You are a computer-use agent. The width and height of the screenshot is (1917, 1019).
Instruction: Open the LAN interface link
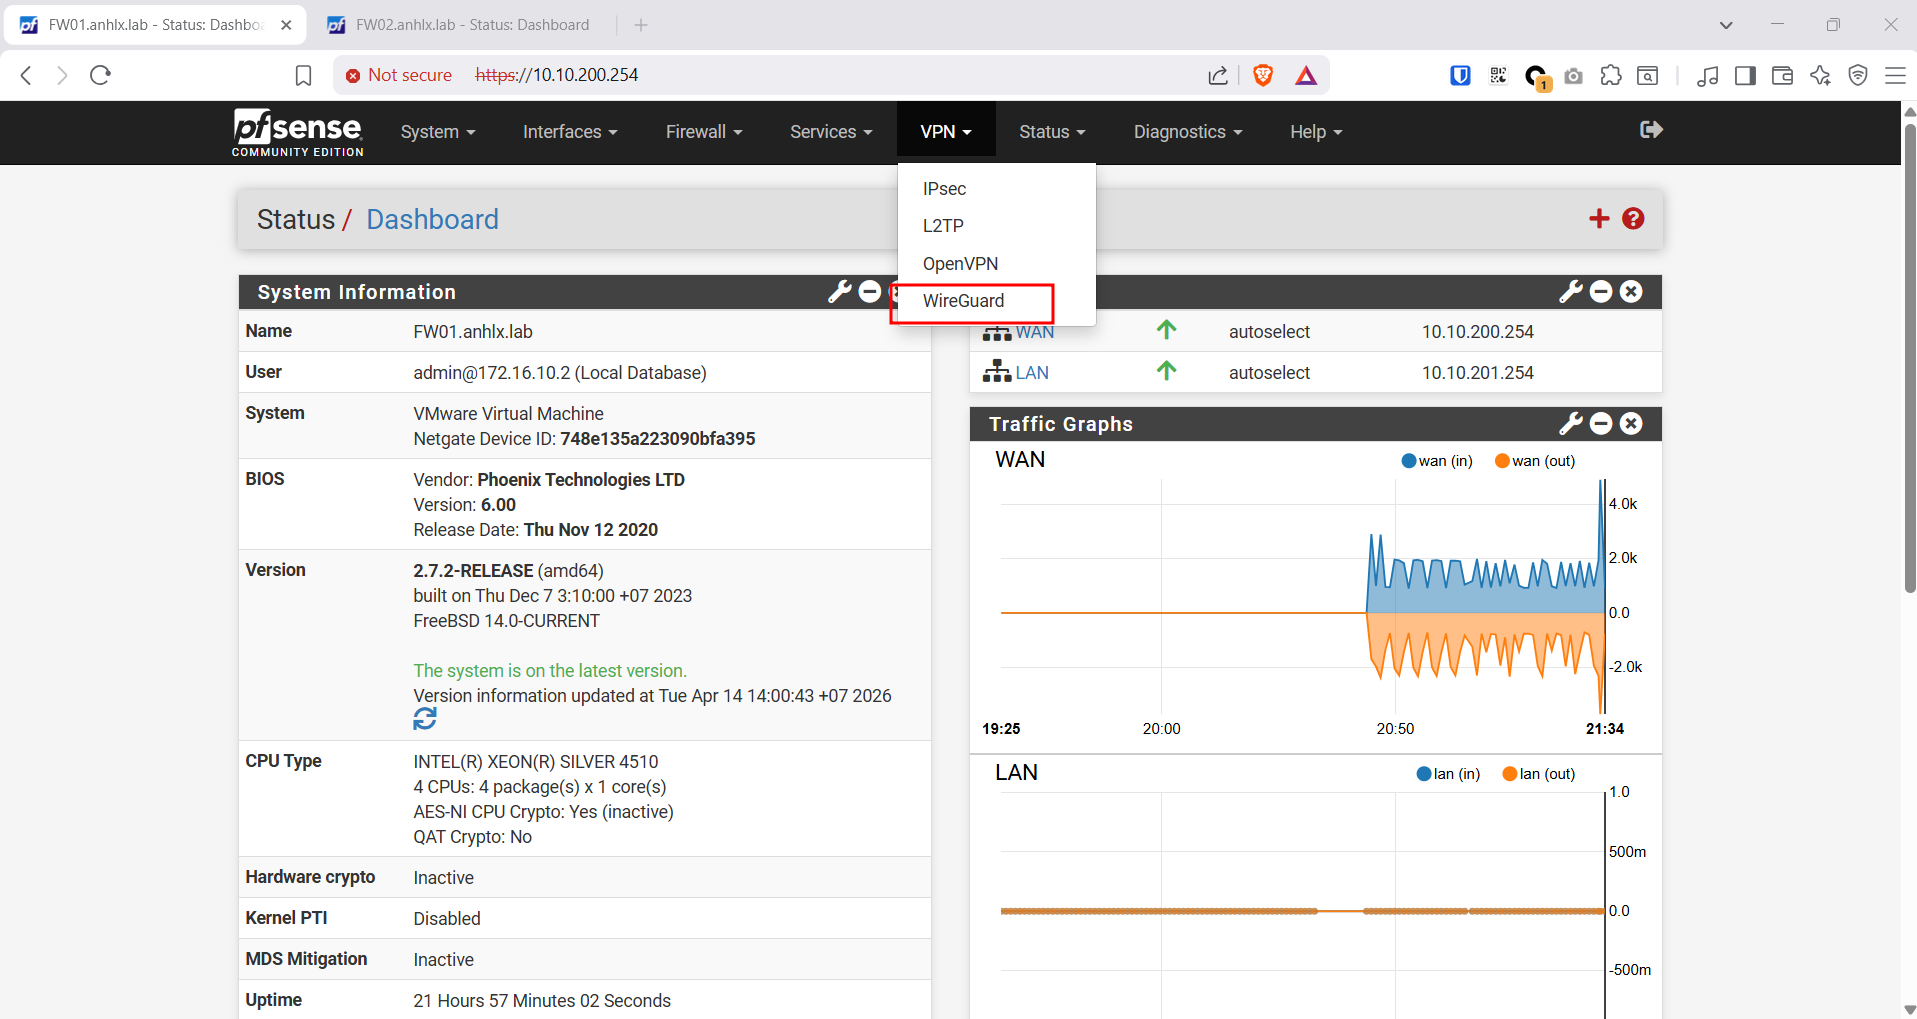point(1031,373)
